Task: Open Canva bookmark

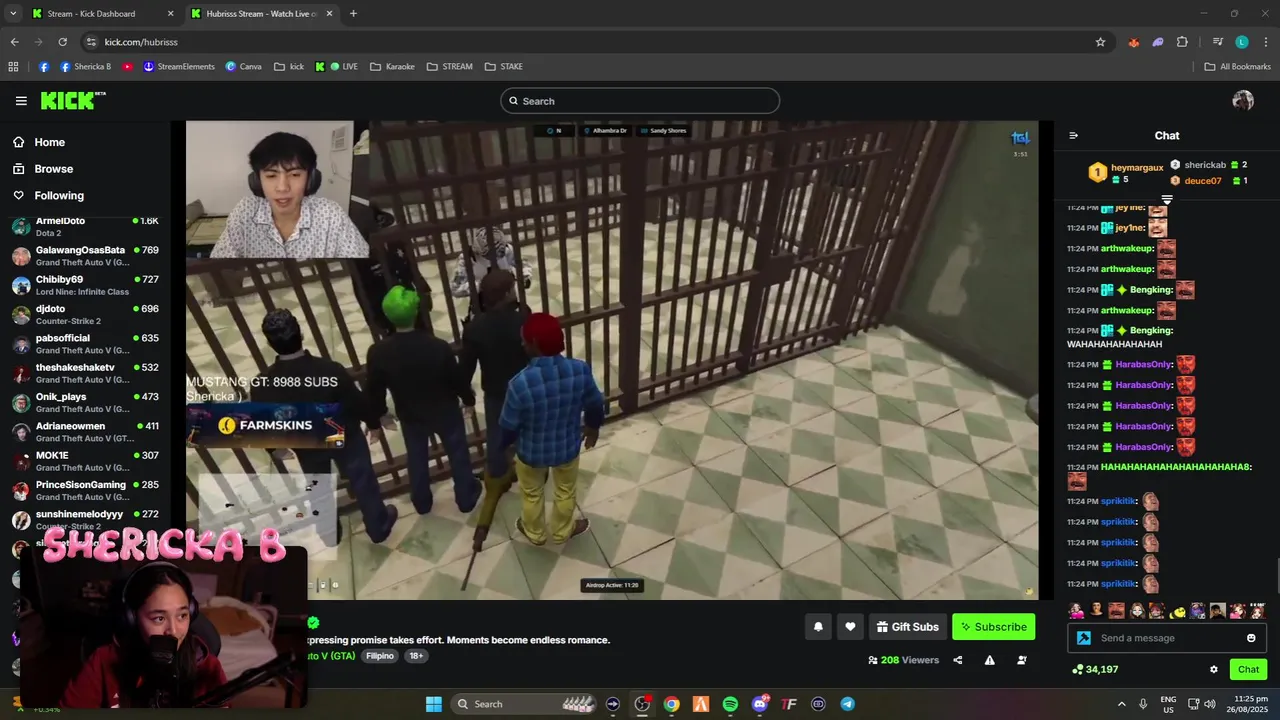Action: pos(243,67)
